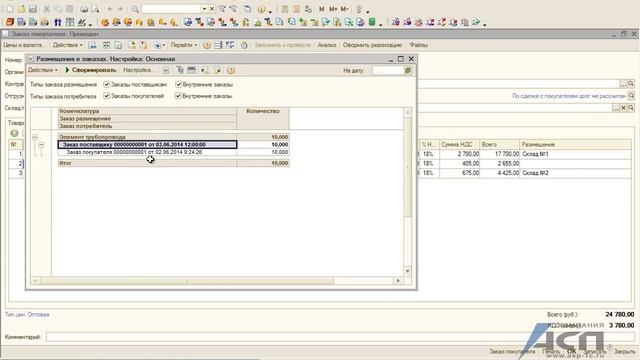Click the Open folder toolbar icon
Image resolution: width=640 pixels, height=360 pixels.
point(22,9)
